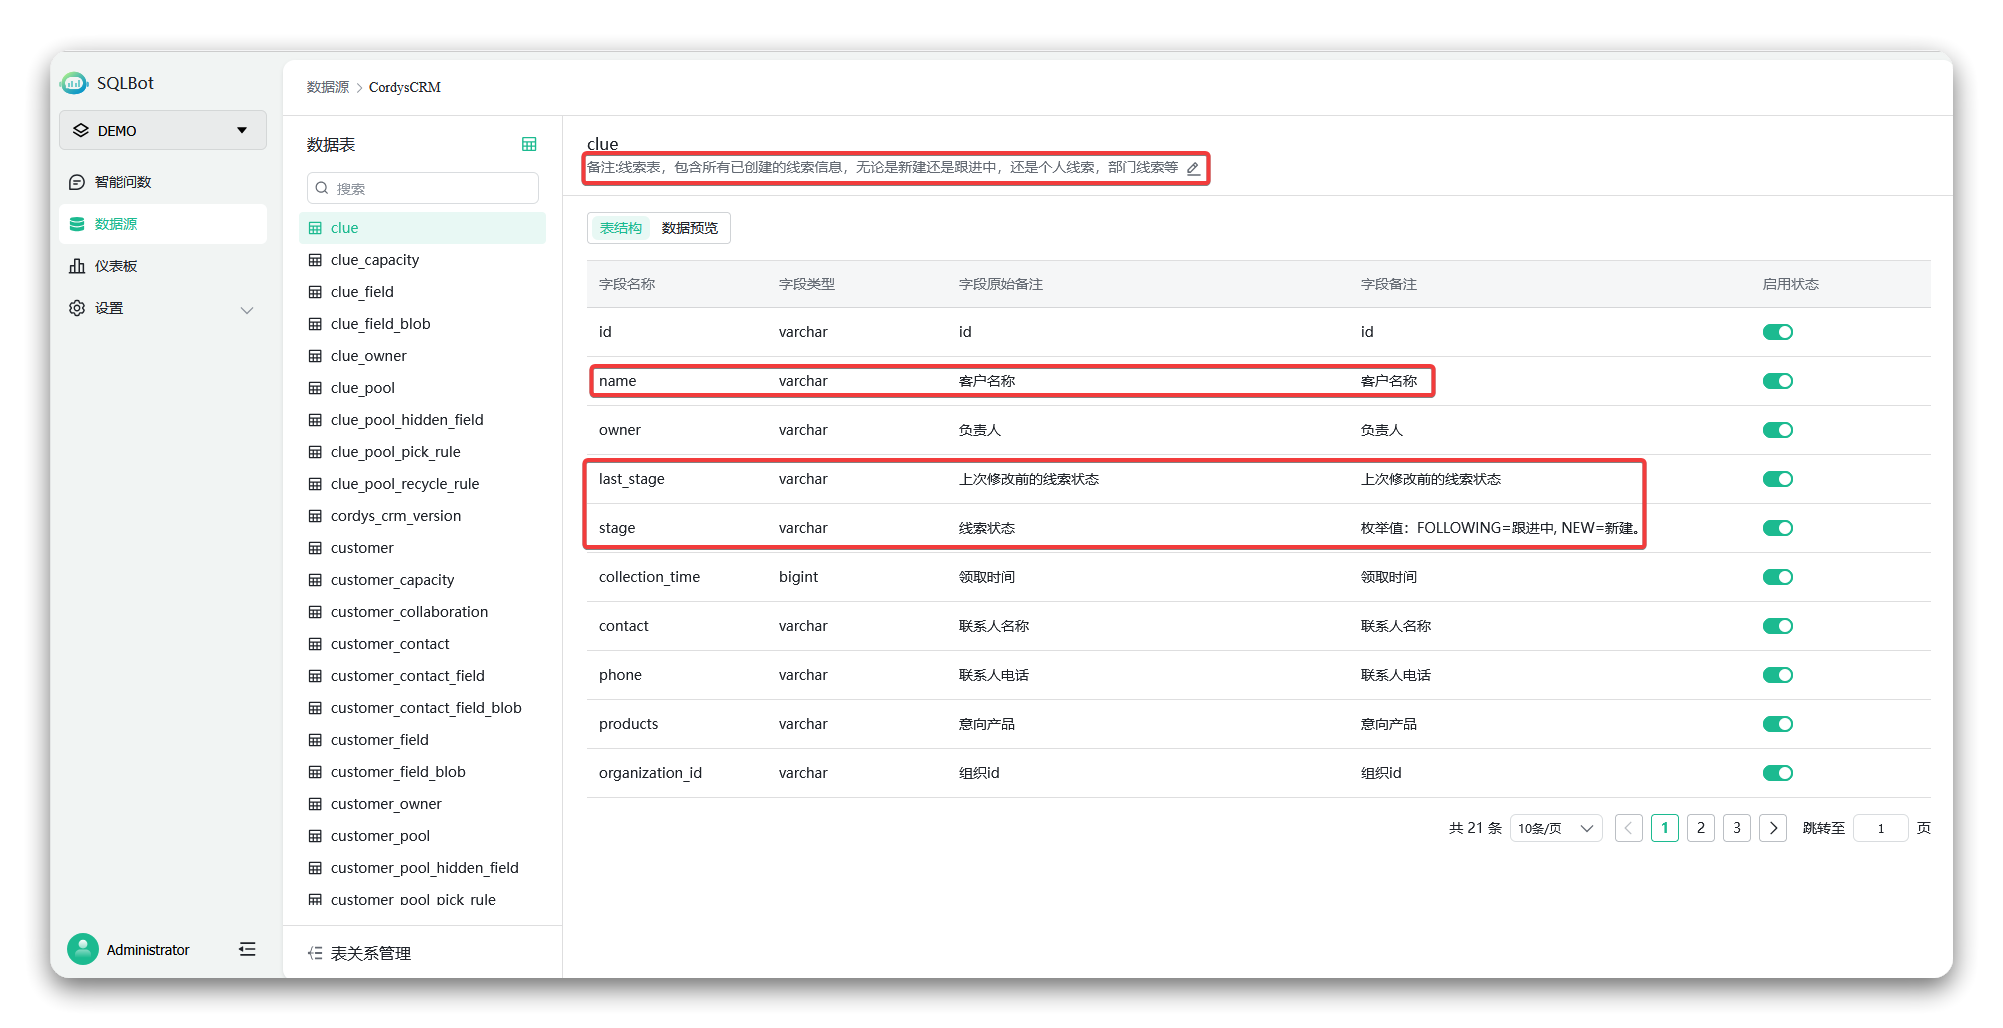Click the 数据源 breadcrumb link
This screenshot has height=1028, width=2003.
click(x=327, y=87)
